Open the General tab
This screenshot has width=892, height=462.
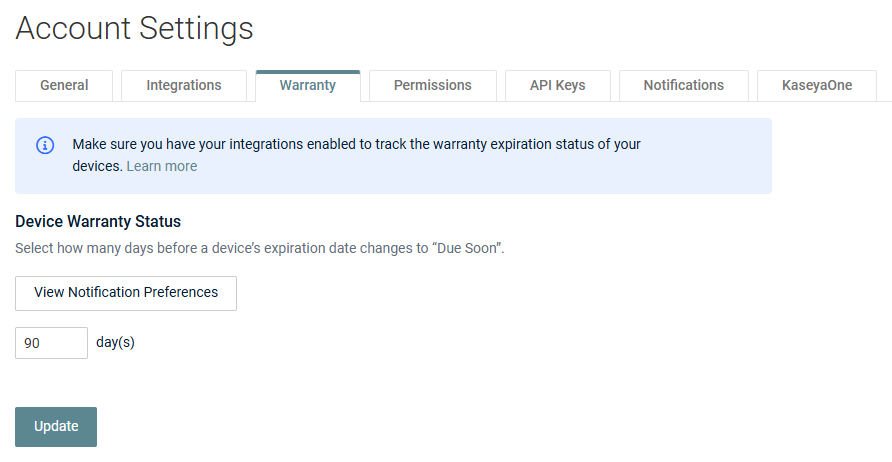(x=64, y=85)
